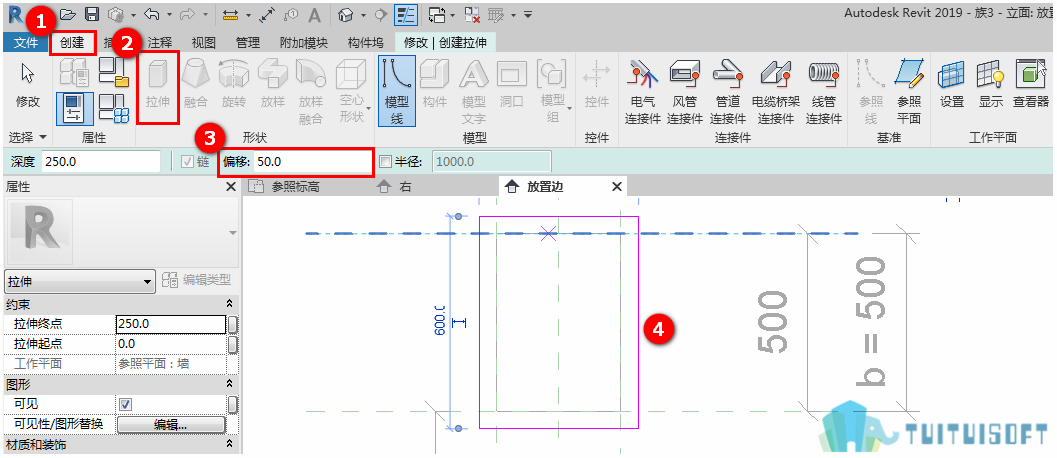This screenshot has width=1057, height=458.
Task: Click the 编辑... visibility override button
Action: 171,425
